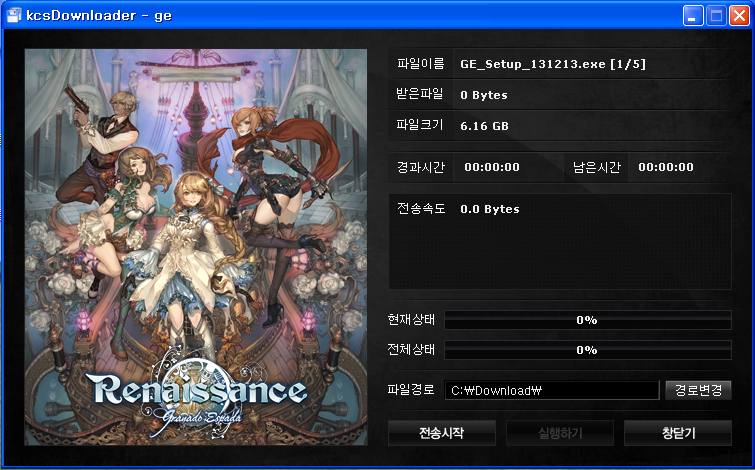Click the maximize button in title bar
This screenshot has height=470, width=755.
pyautogui.click(x=716, y=16)
